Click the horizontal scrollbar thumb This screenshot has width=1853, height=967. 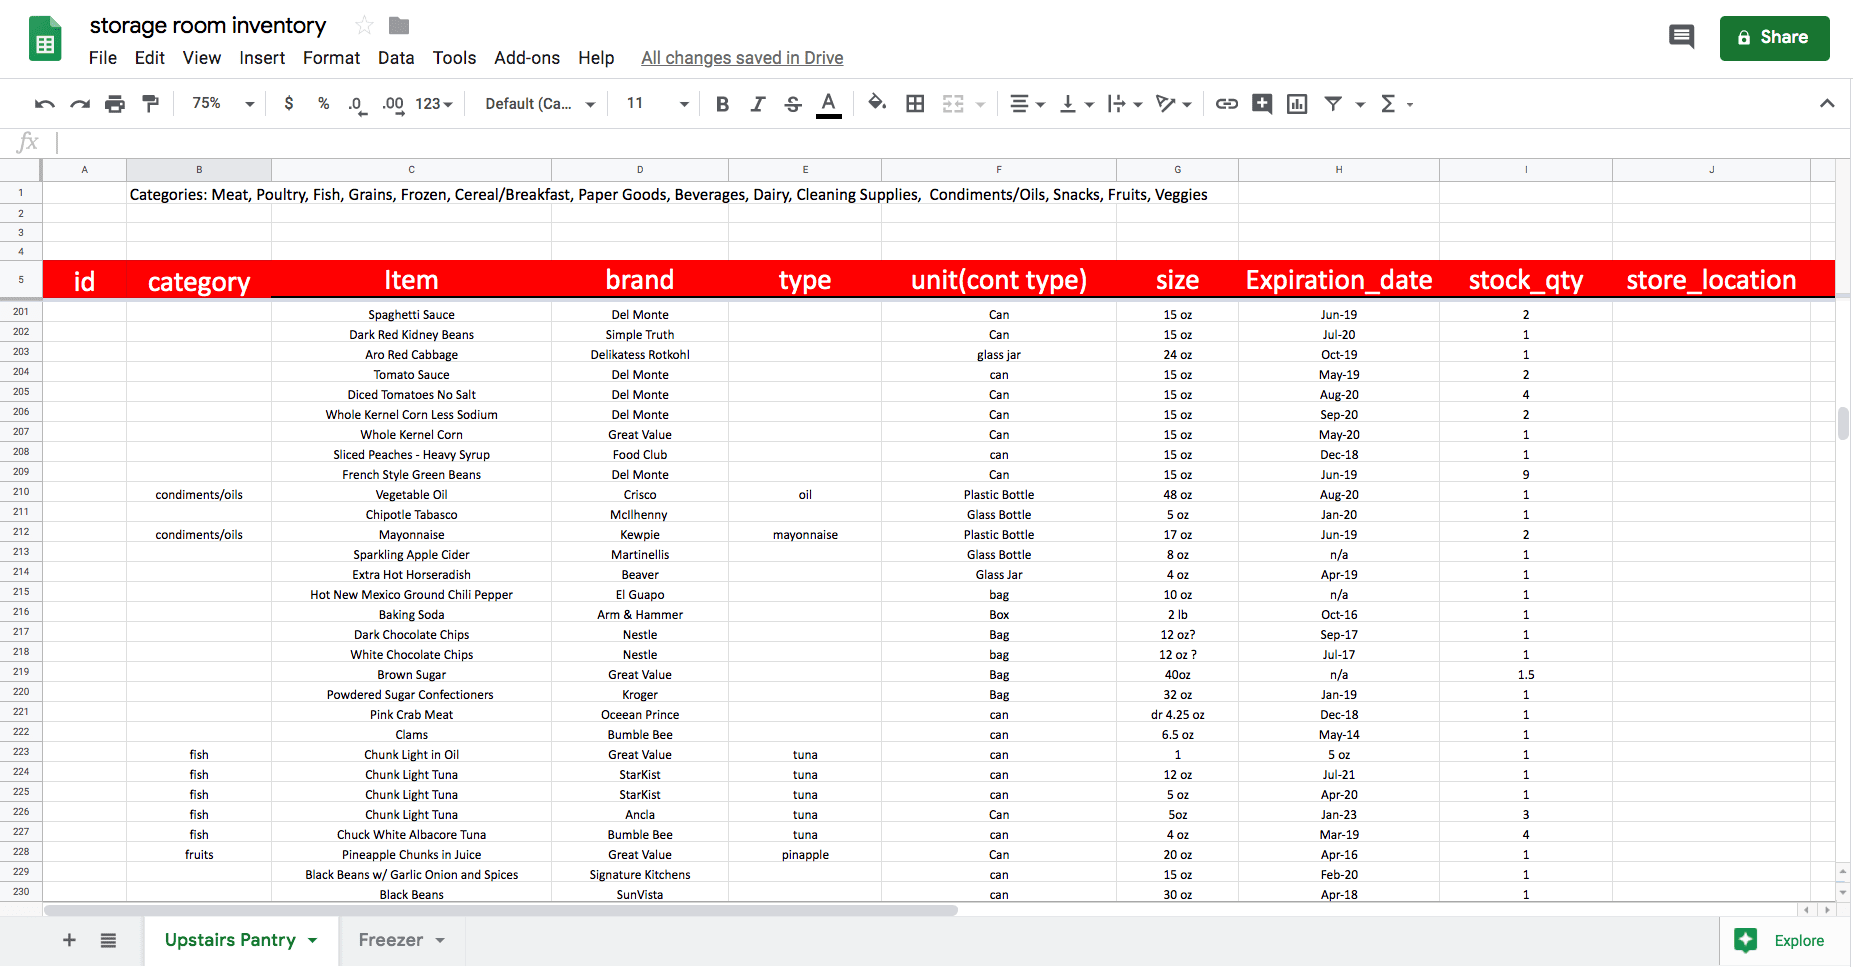pos(501,910)
